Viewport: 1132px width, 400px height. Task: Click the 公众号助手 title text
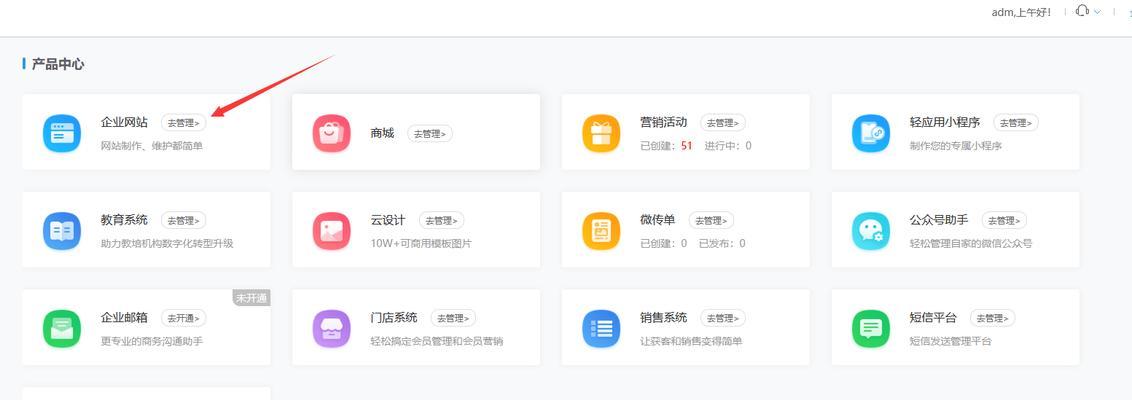pos(939,219)
